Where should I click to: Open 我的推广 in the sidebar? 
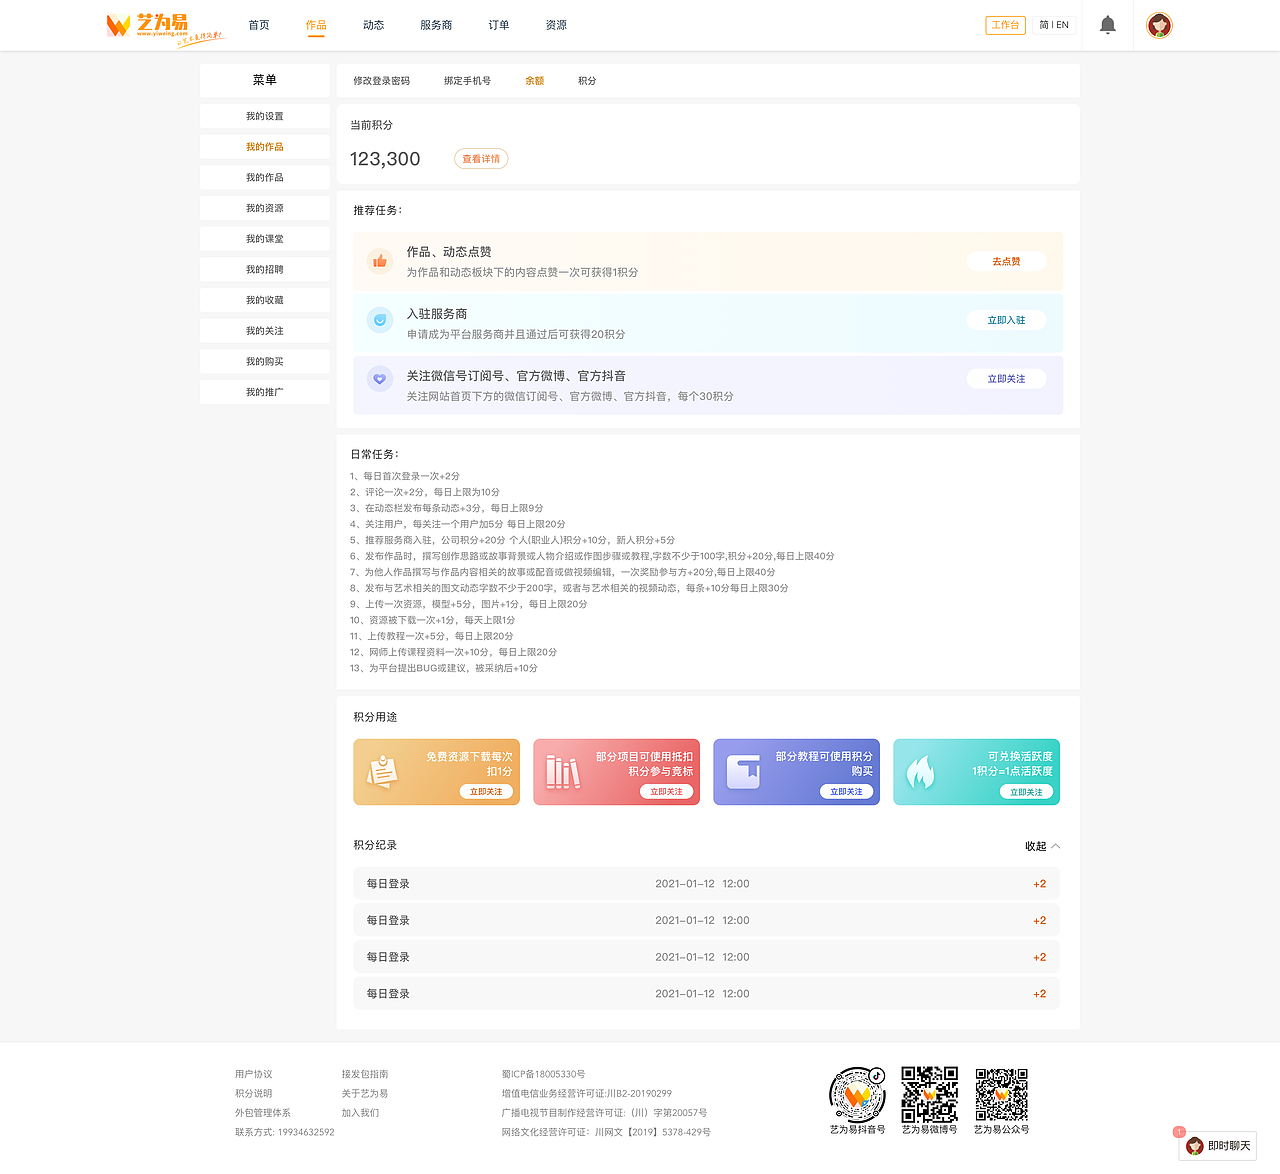[265, 392]
